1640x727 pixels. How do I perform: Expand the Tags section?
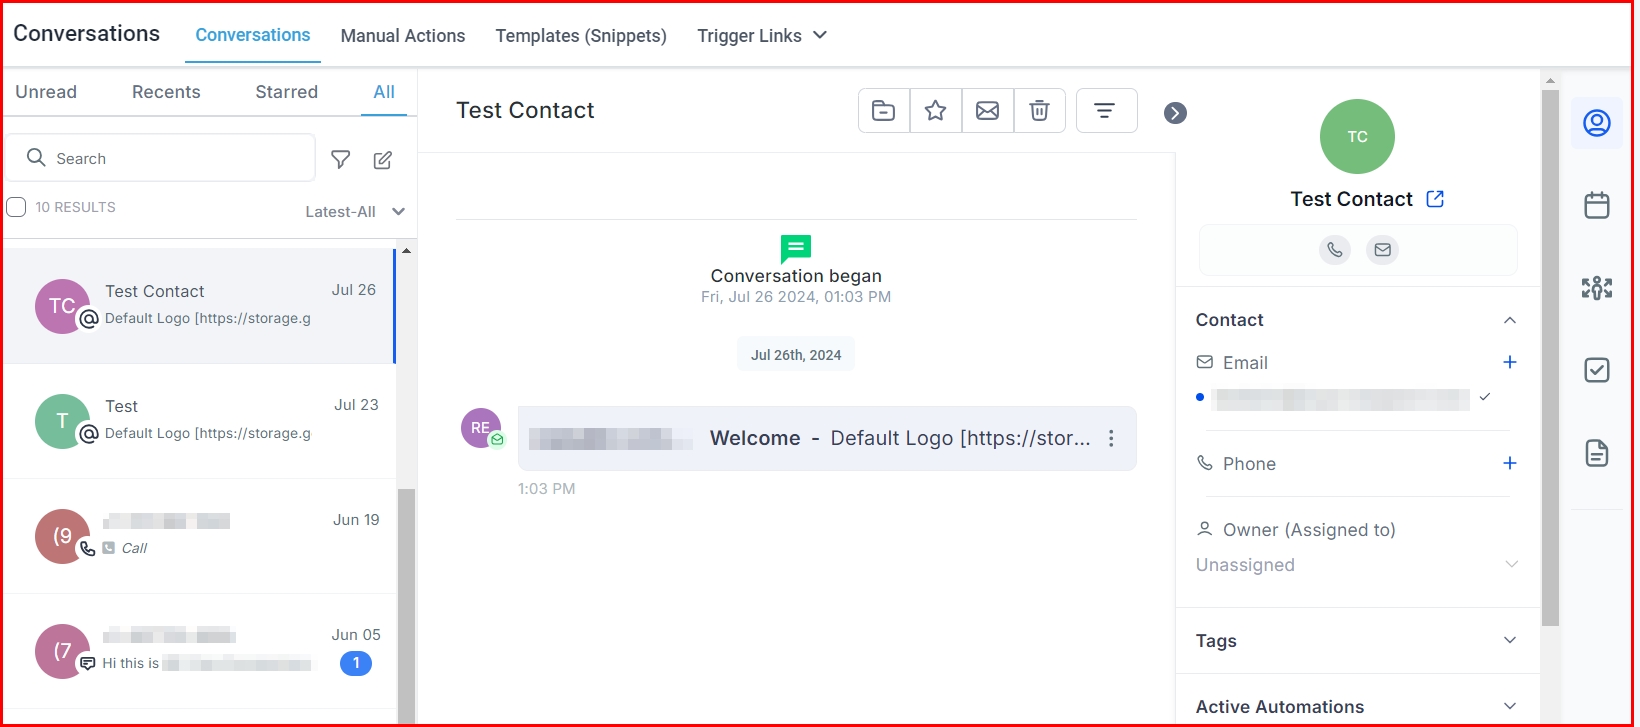point(1357,641)
